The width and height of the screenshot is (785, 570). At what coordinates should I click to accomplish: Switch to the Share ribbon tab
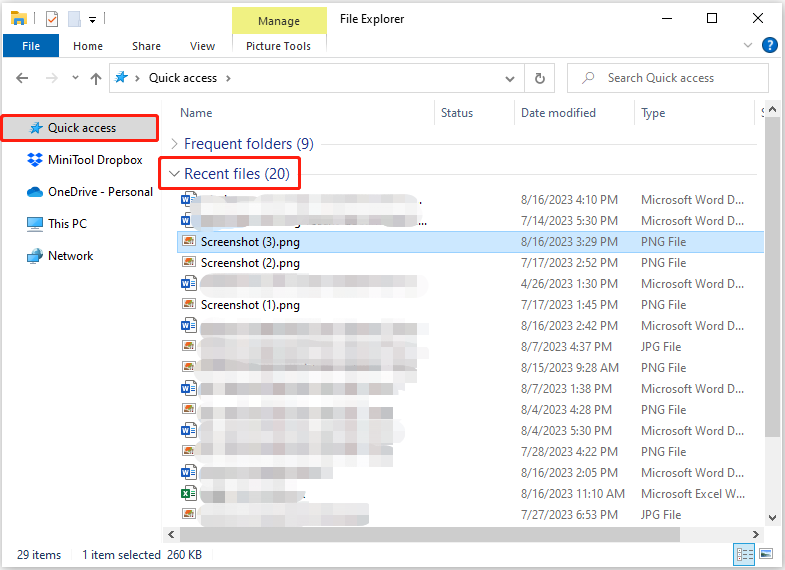[146, 46]
